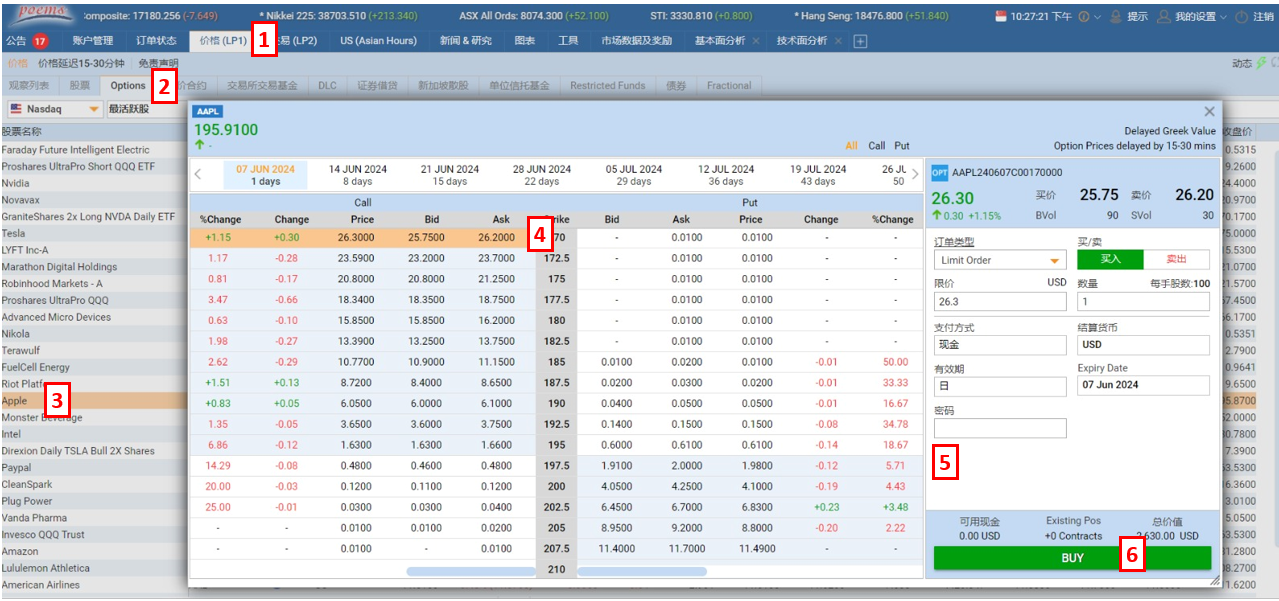The height and width of the screenshot is (601, 1279).
Task: Close the 基本面分析 tab with its X
Action: (x=756, y=41)
